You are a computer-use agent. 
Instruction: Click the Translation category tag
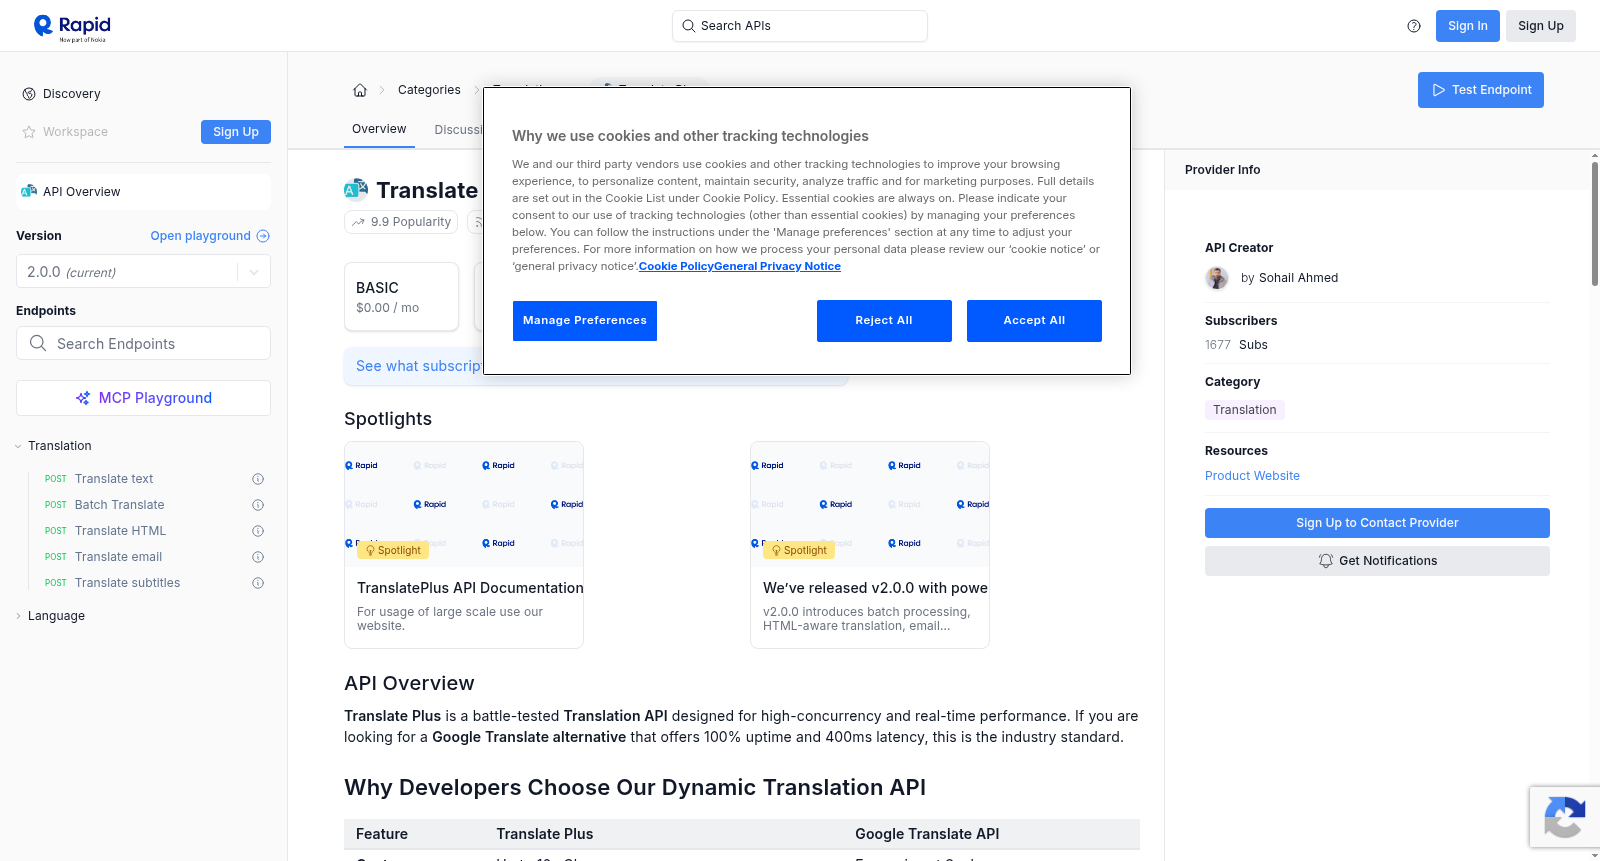pos(1245,410)
